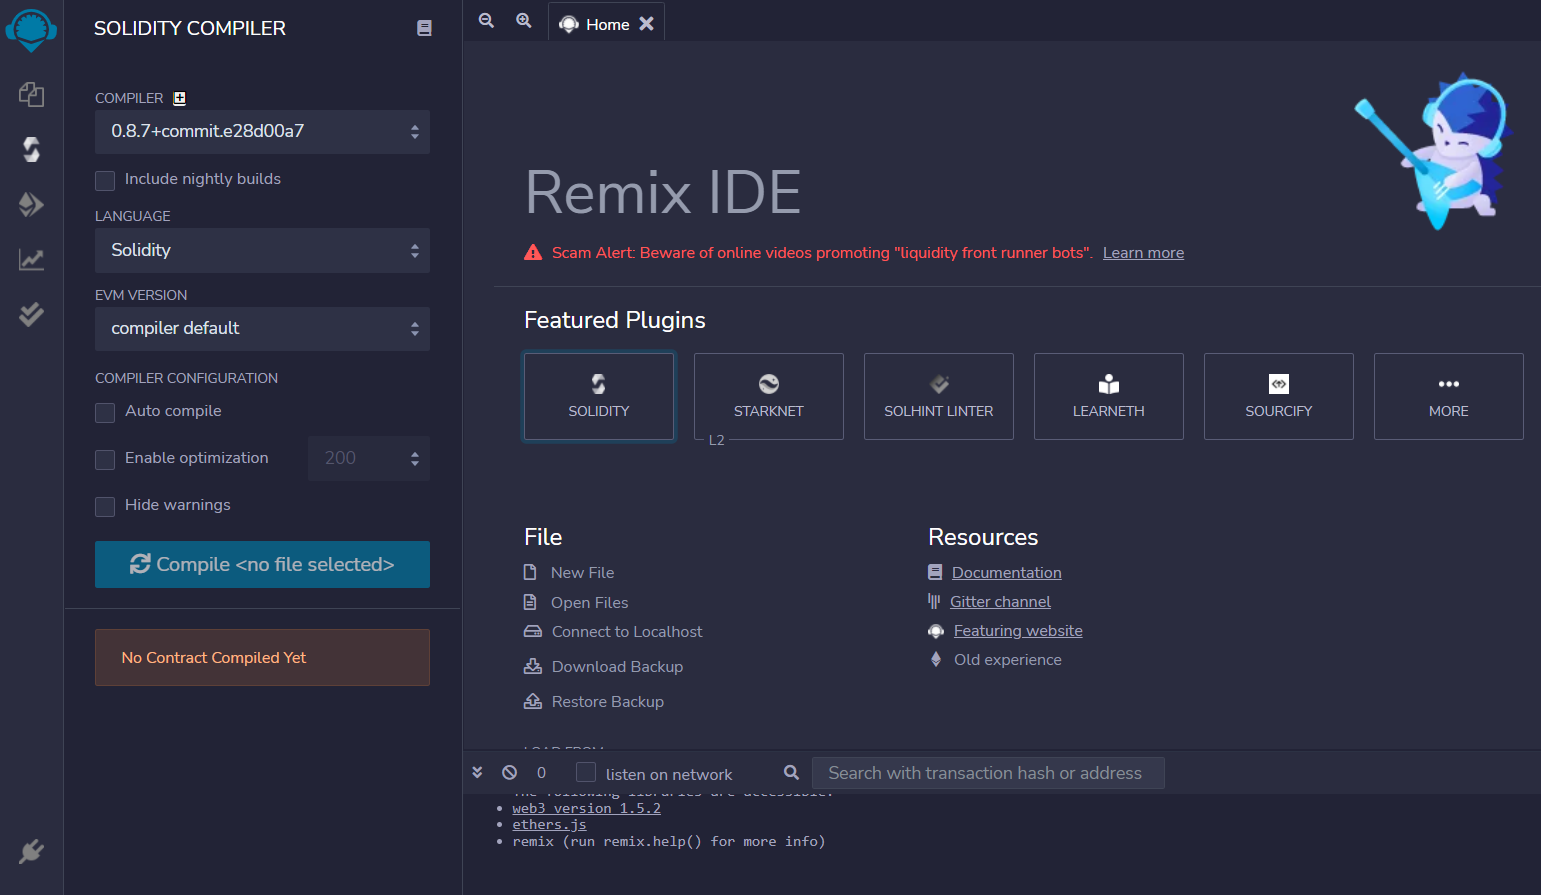Enable the Auto compile option
The width and height of the screenshot is (1541, 895).
click(x=105, y=412)
